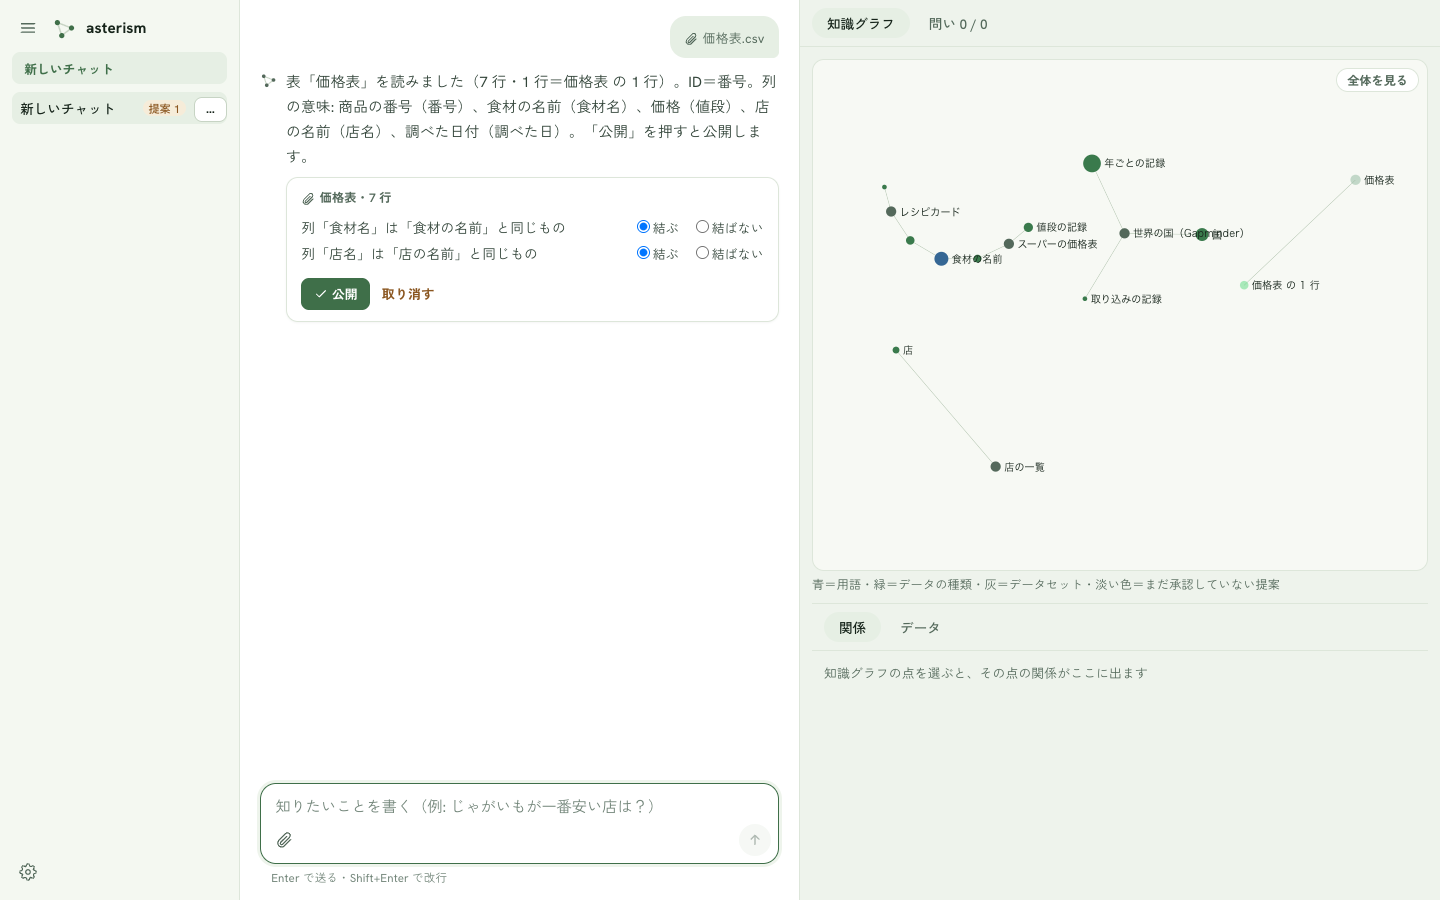
Task: Click the asterism logo icon
Action: pos(64,28)
